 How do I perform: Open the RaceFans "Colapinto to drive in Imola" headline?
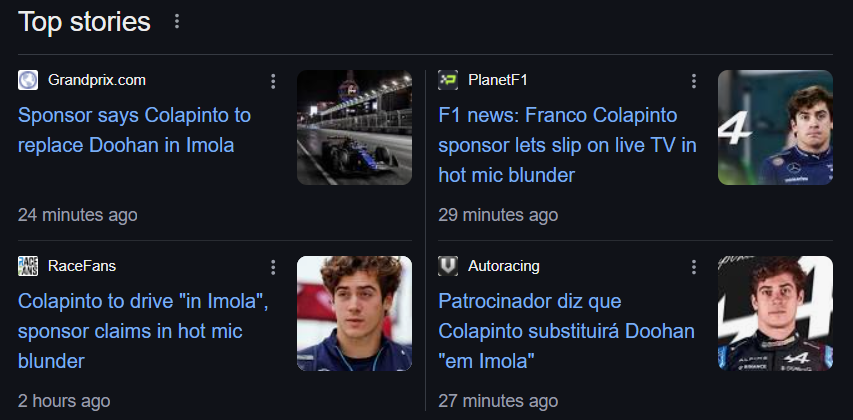[143, 330]
